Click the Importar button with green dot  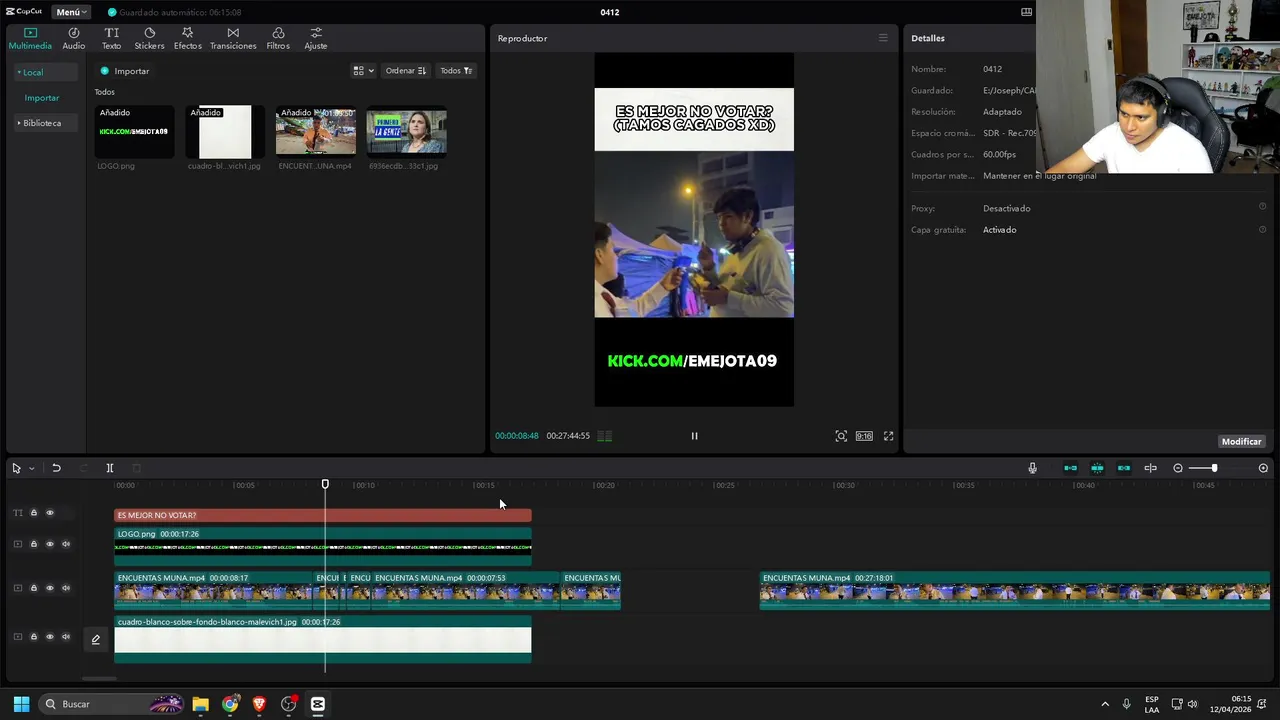[125, 71]
